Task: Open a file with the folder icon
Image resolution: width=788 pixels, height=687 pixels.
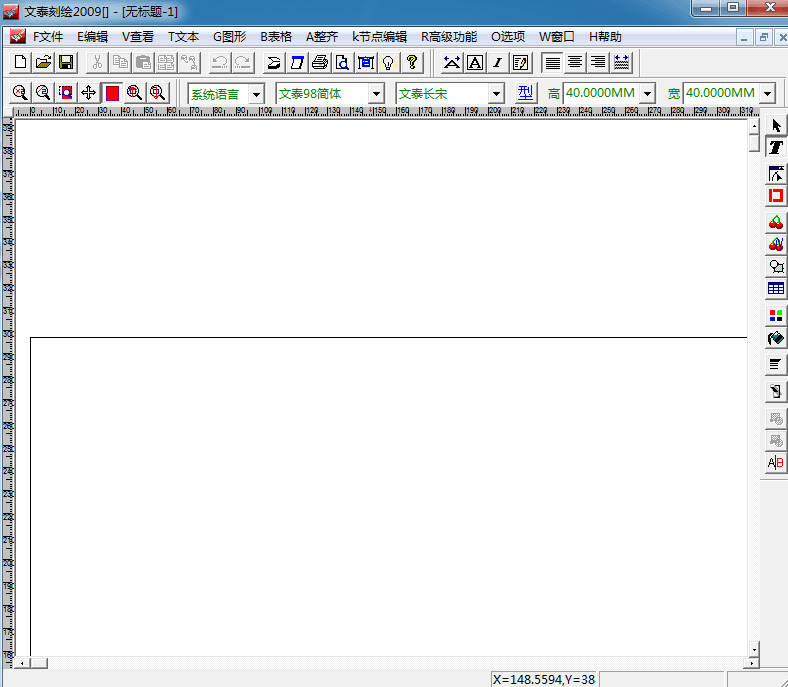Action: coord(43,62)
